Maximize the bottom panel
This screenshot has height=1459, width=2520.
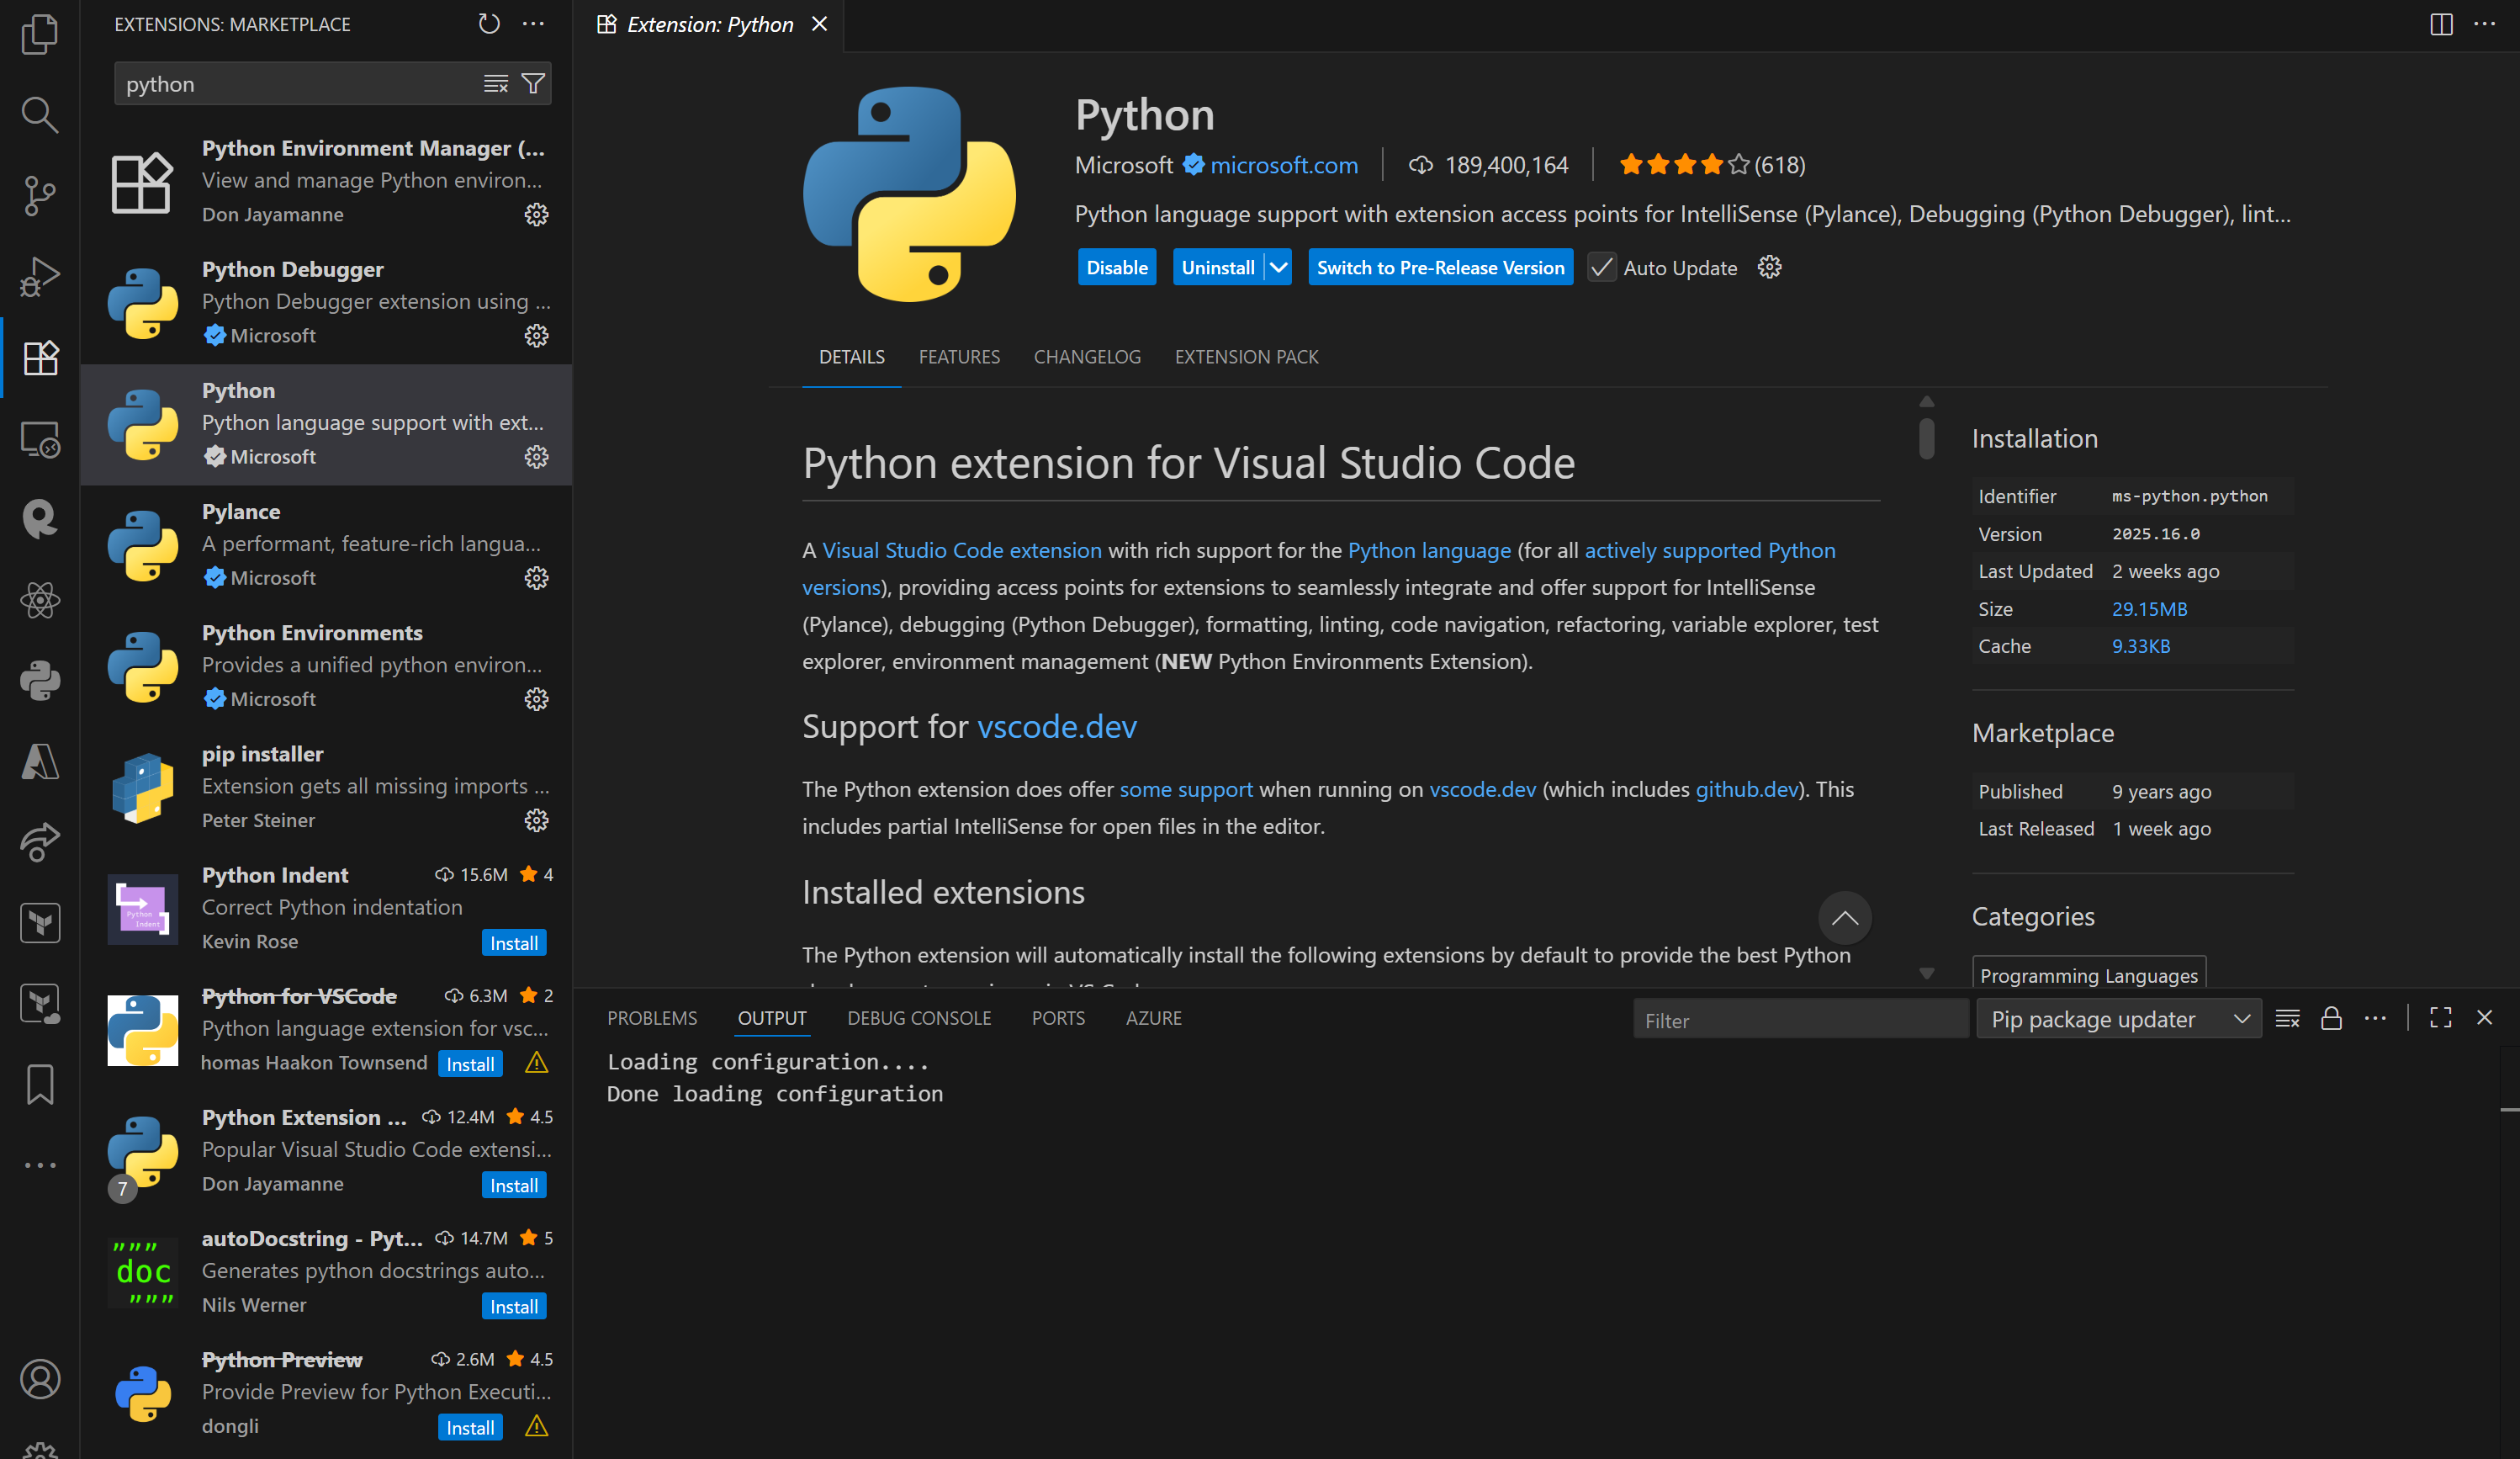pyautogui.click(x=2439, y=1018)
